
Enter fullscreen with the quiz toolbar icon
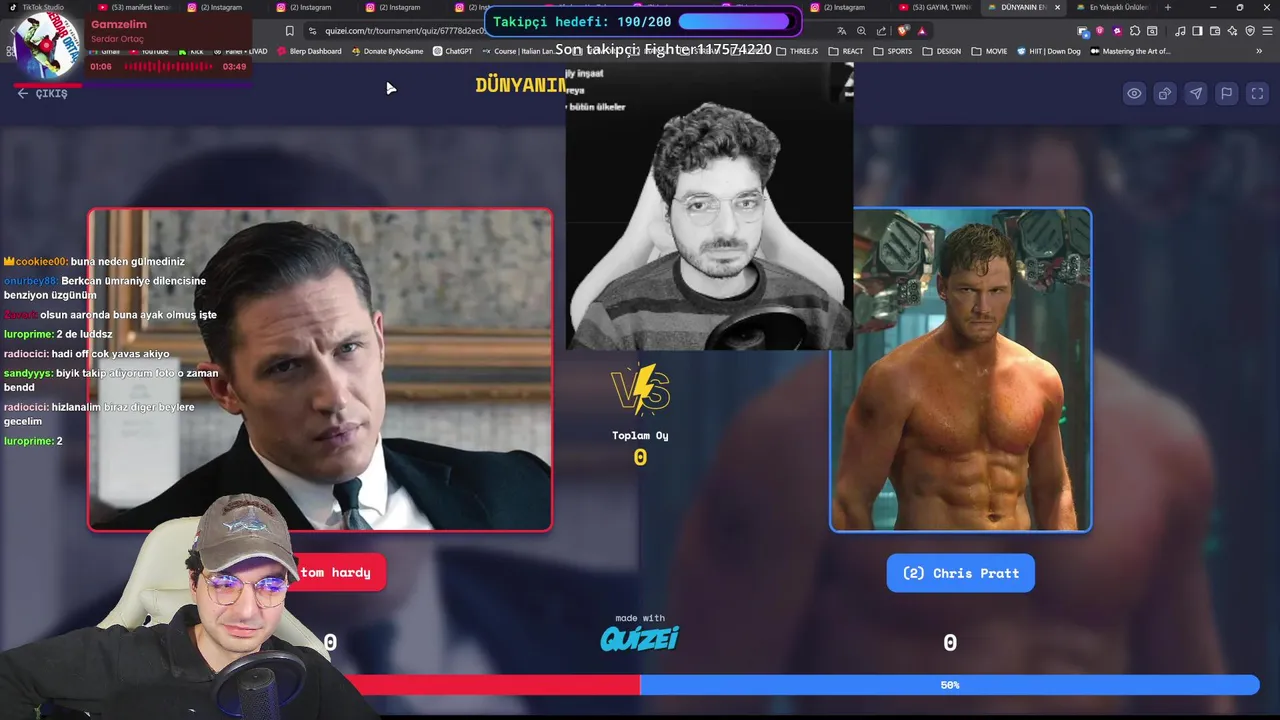pyautogui.click(x=1258, y=93)
